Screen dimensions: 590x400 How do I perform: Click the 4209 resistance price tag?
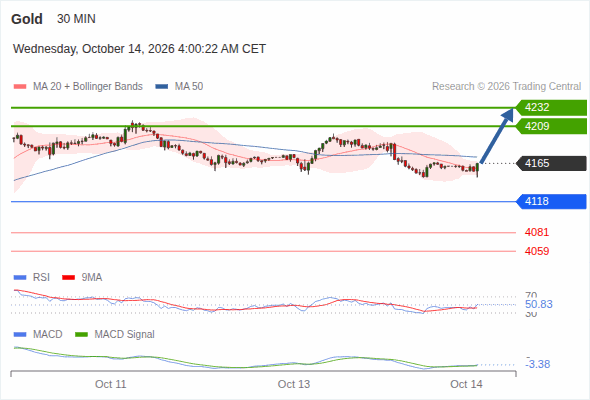(551, 126)
